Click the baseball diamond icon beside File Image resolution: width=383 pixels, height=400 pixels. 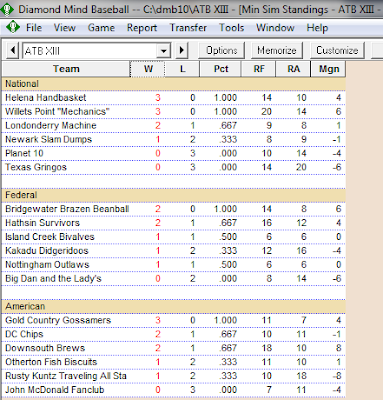pyautogui.click(x=13, y=27)
